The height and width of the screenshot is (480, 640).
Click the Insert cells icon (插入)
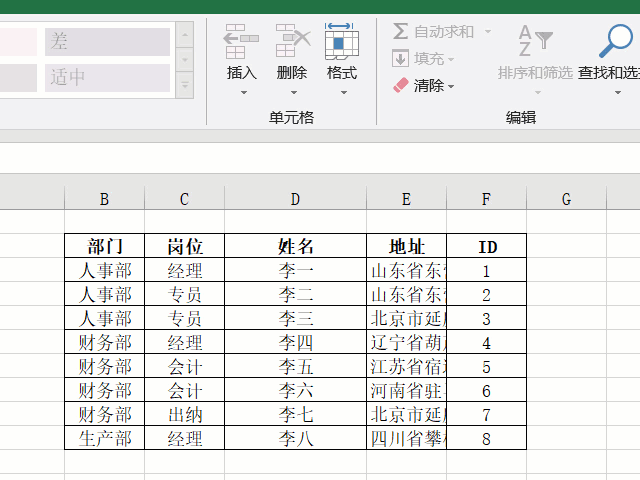(x=241, y=41)
